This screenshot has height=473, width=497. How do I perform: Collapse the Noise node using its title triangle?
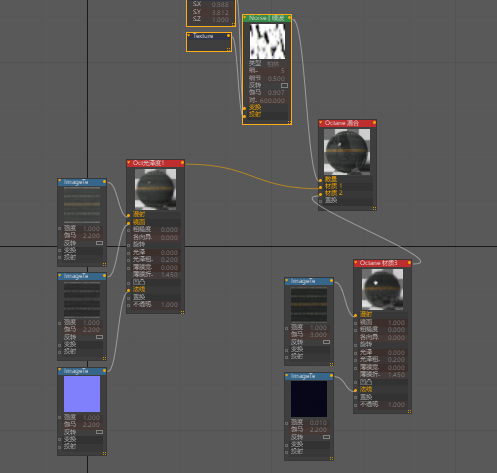coord(245,18)
